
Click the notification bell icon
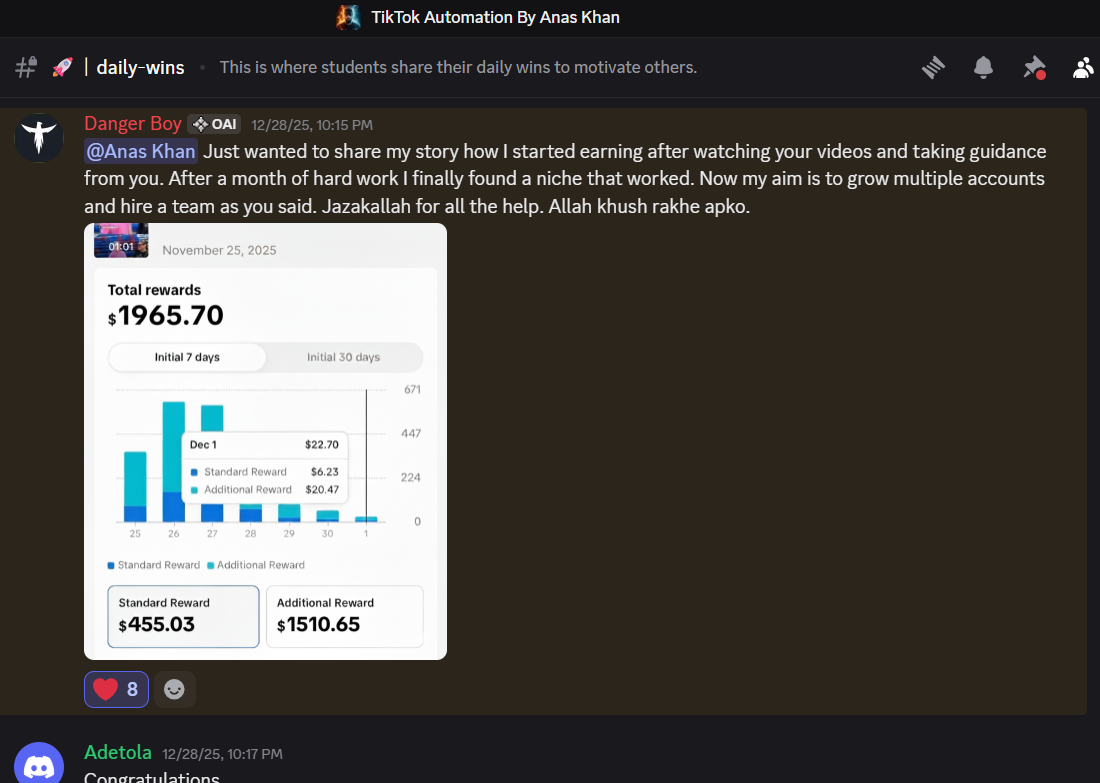(x=983, y=67)
